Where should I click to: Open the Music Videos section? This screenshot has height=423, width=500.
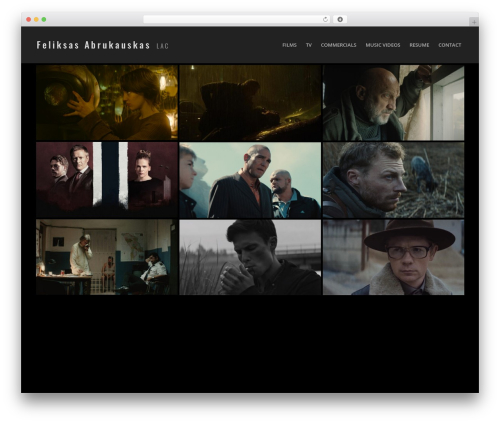(x=383, y=45)
